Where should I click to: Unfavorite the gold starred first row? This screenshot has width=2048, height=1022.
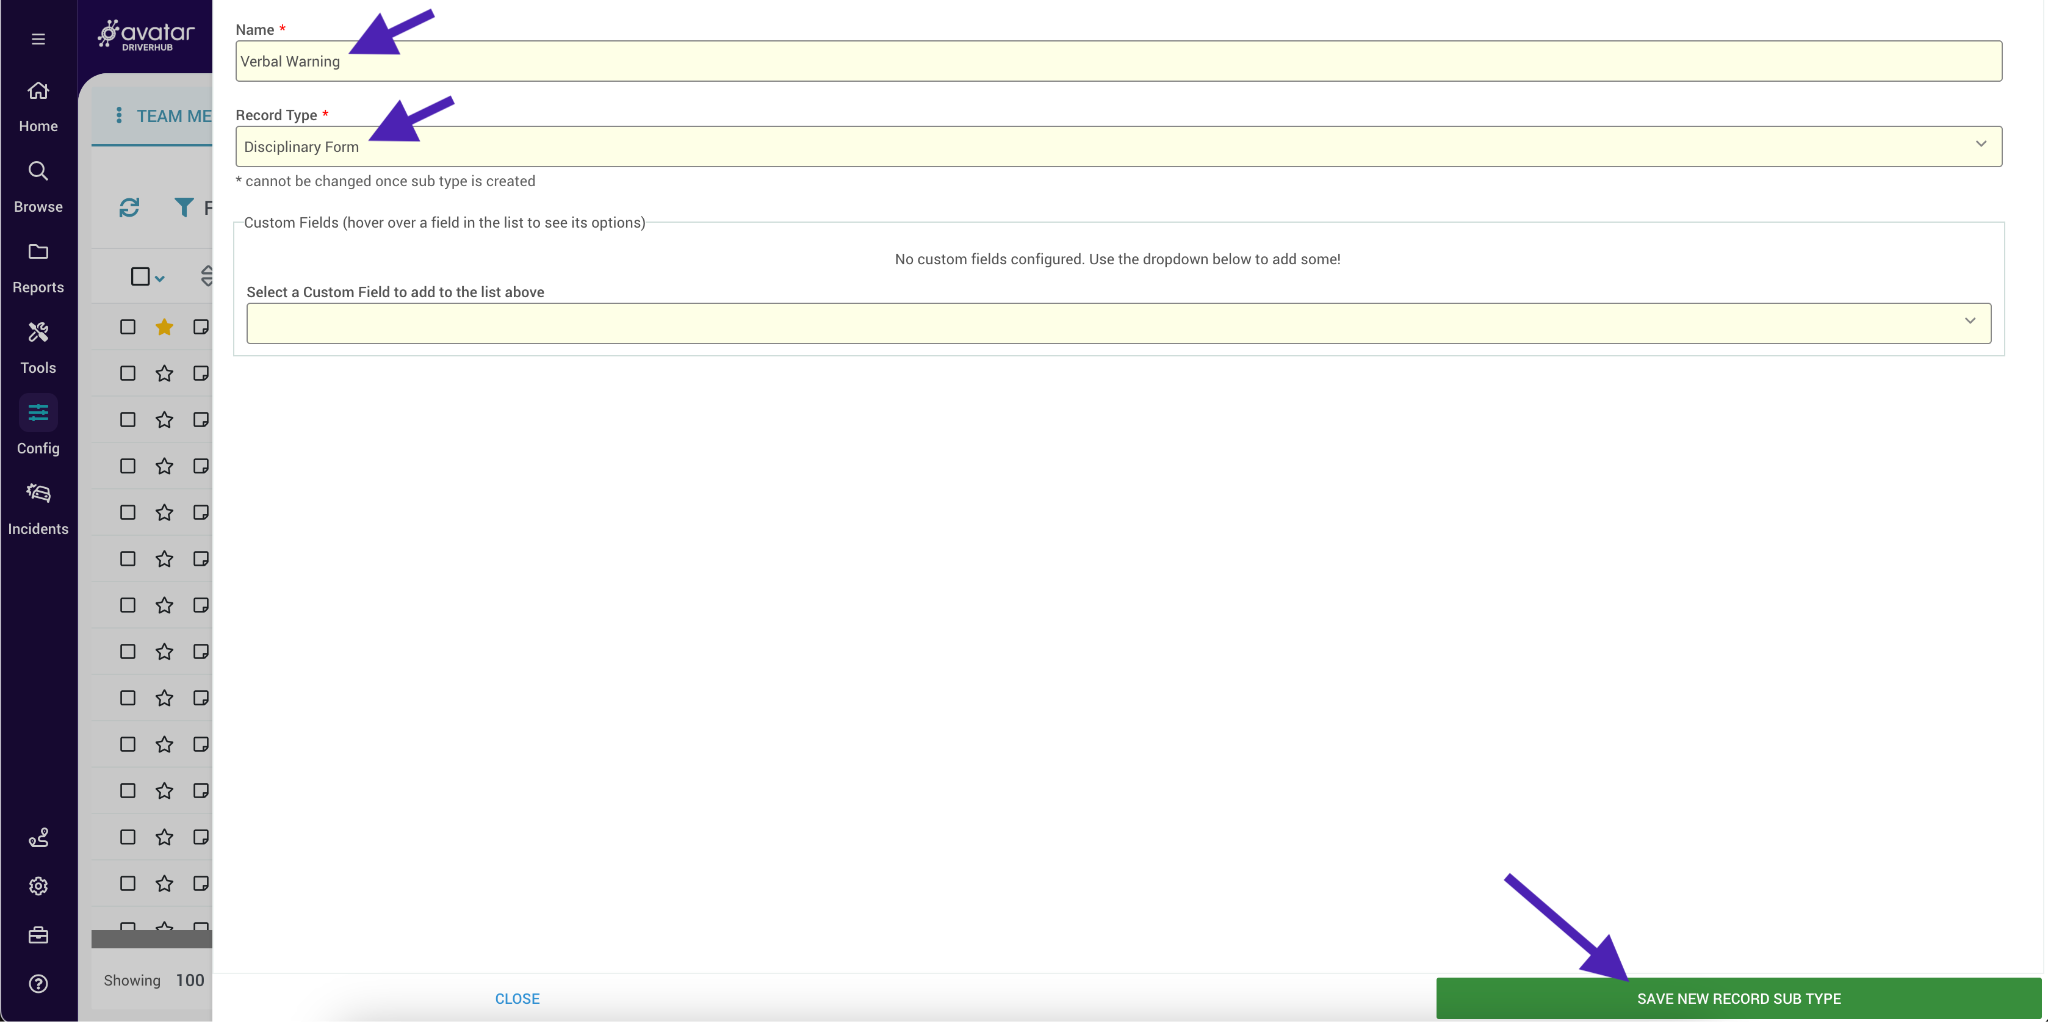(165, 327)
